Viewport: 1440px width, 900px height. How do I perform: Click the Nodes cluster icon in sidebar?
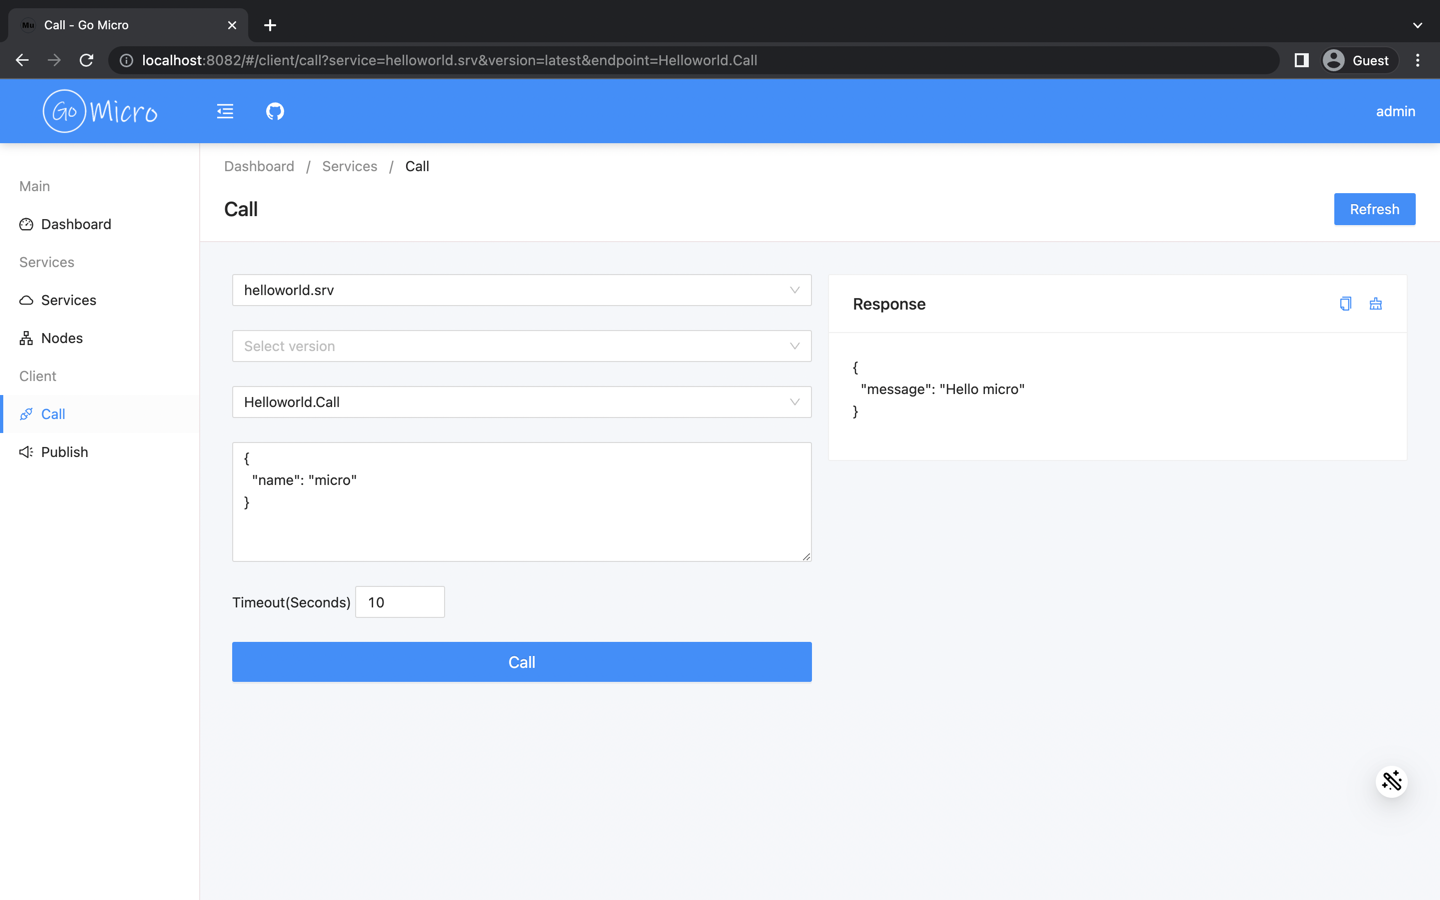tap(26, 338)
